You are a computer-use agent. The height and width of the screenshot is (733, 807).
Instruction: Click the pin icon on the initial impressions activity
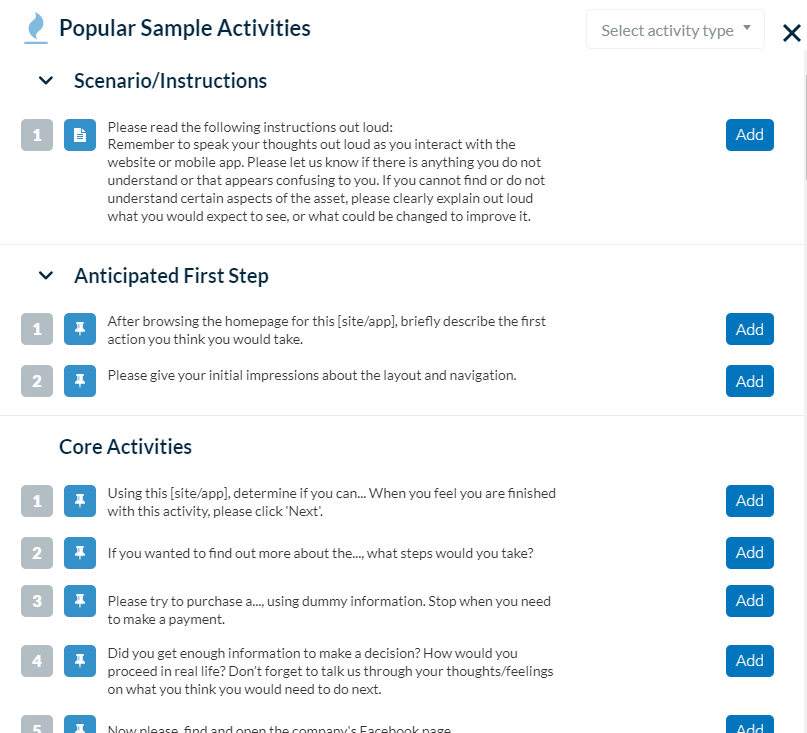79,381
